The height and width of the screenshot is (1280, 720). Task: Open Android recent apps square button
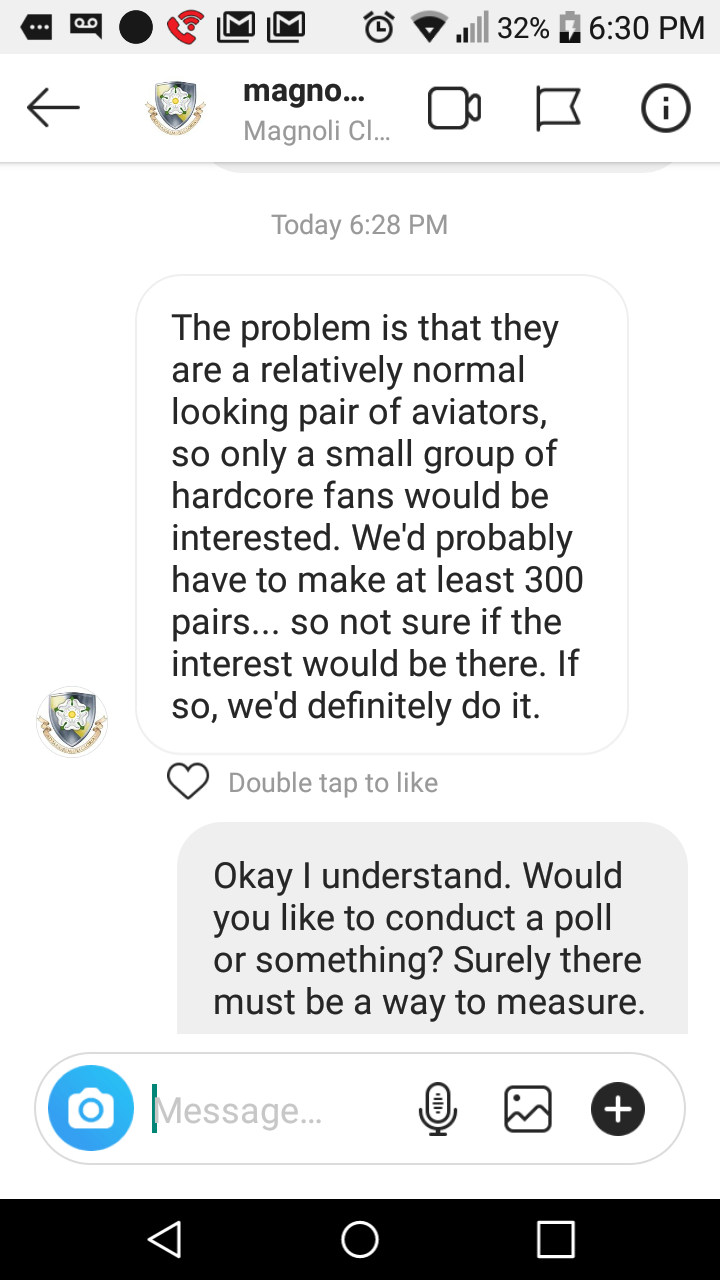[556, 1239]
